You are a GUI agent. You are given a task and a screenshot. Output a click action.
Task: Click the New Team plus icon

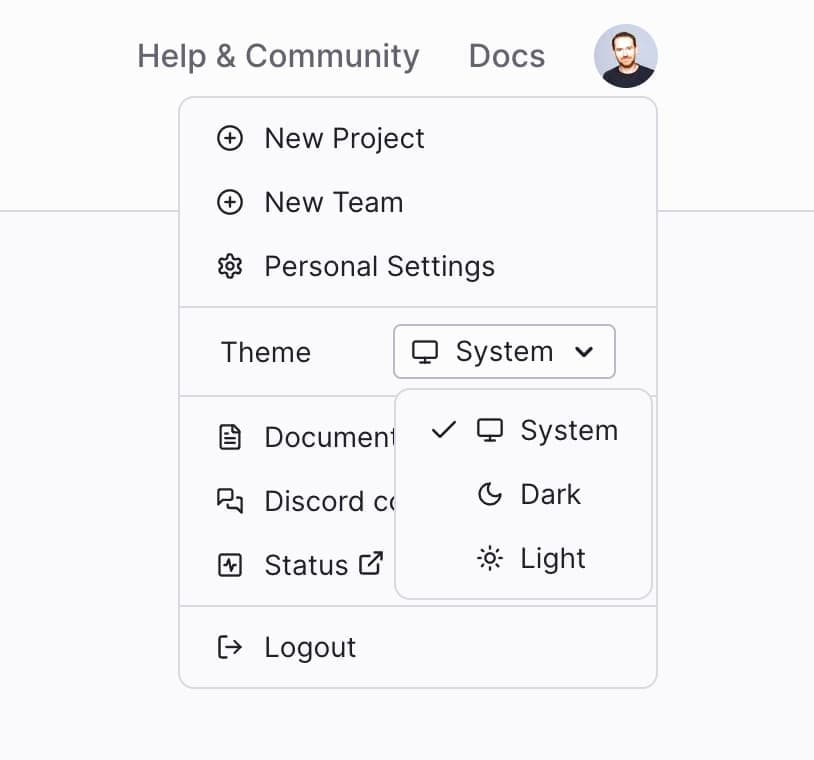click(x=230, y=203)
